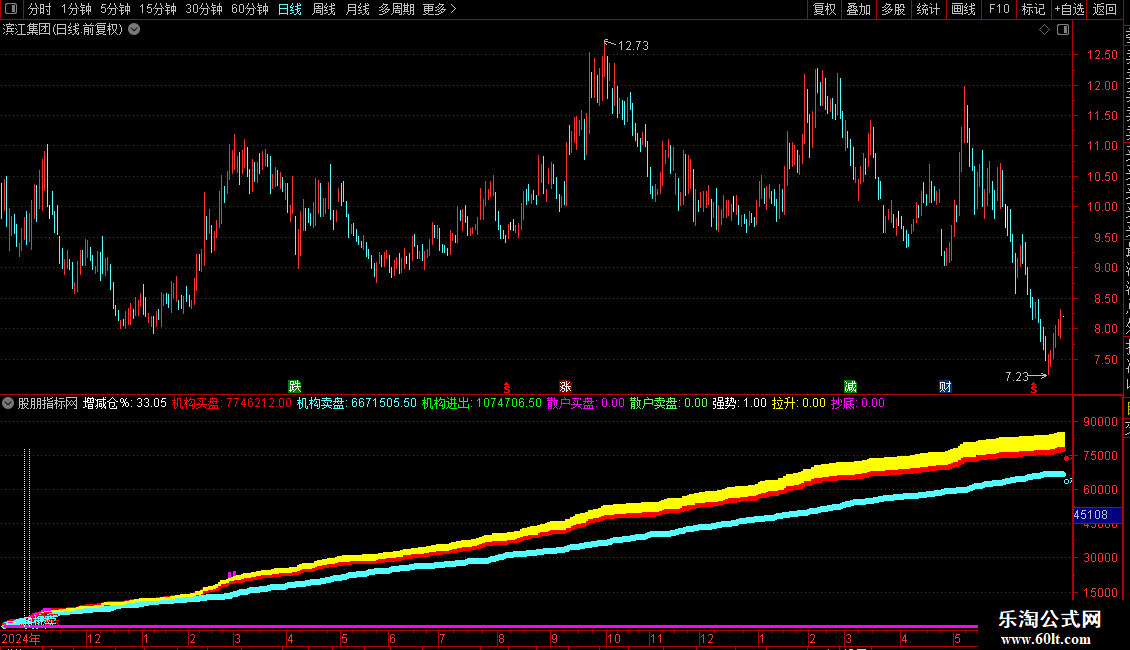The width and height of the screenshot is (1130, 650).
Task: Click the 股朋指标网 indicator name
Action: [48, 404]
